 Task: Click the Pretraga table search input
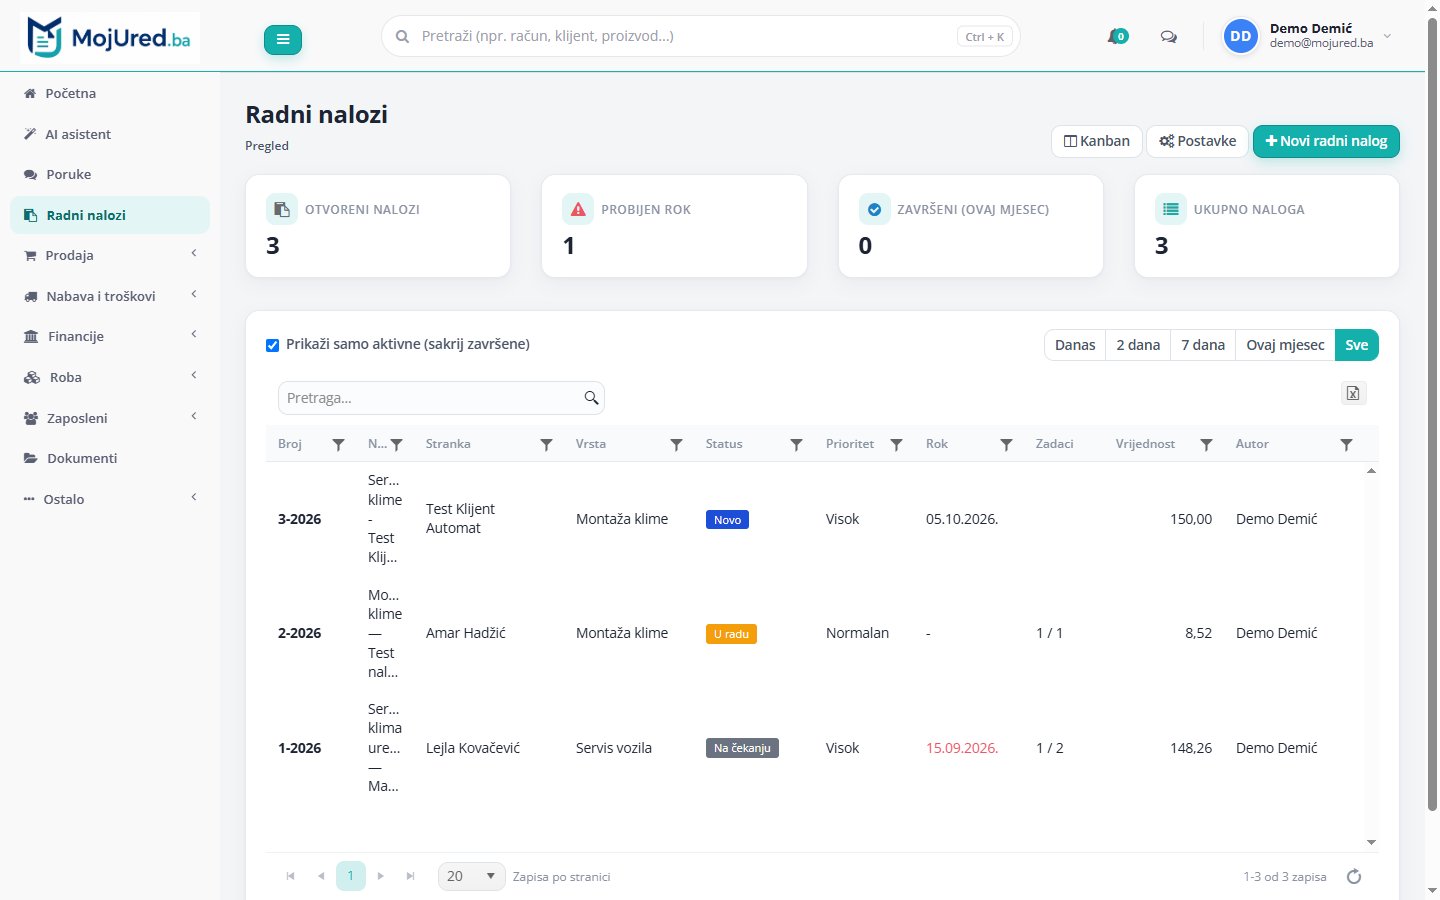[441, 398]
